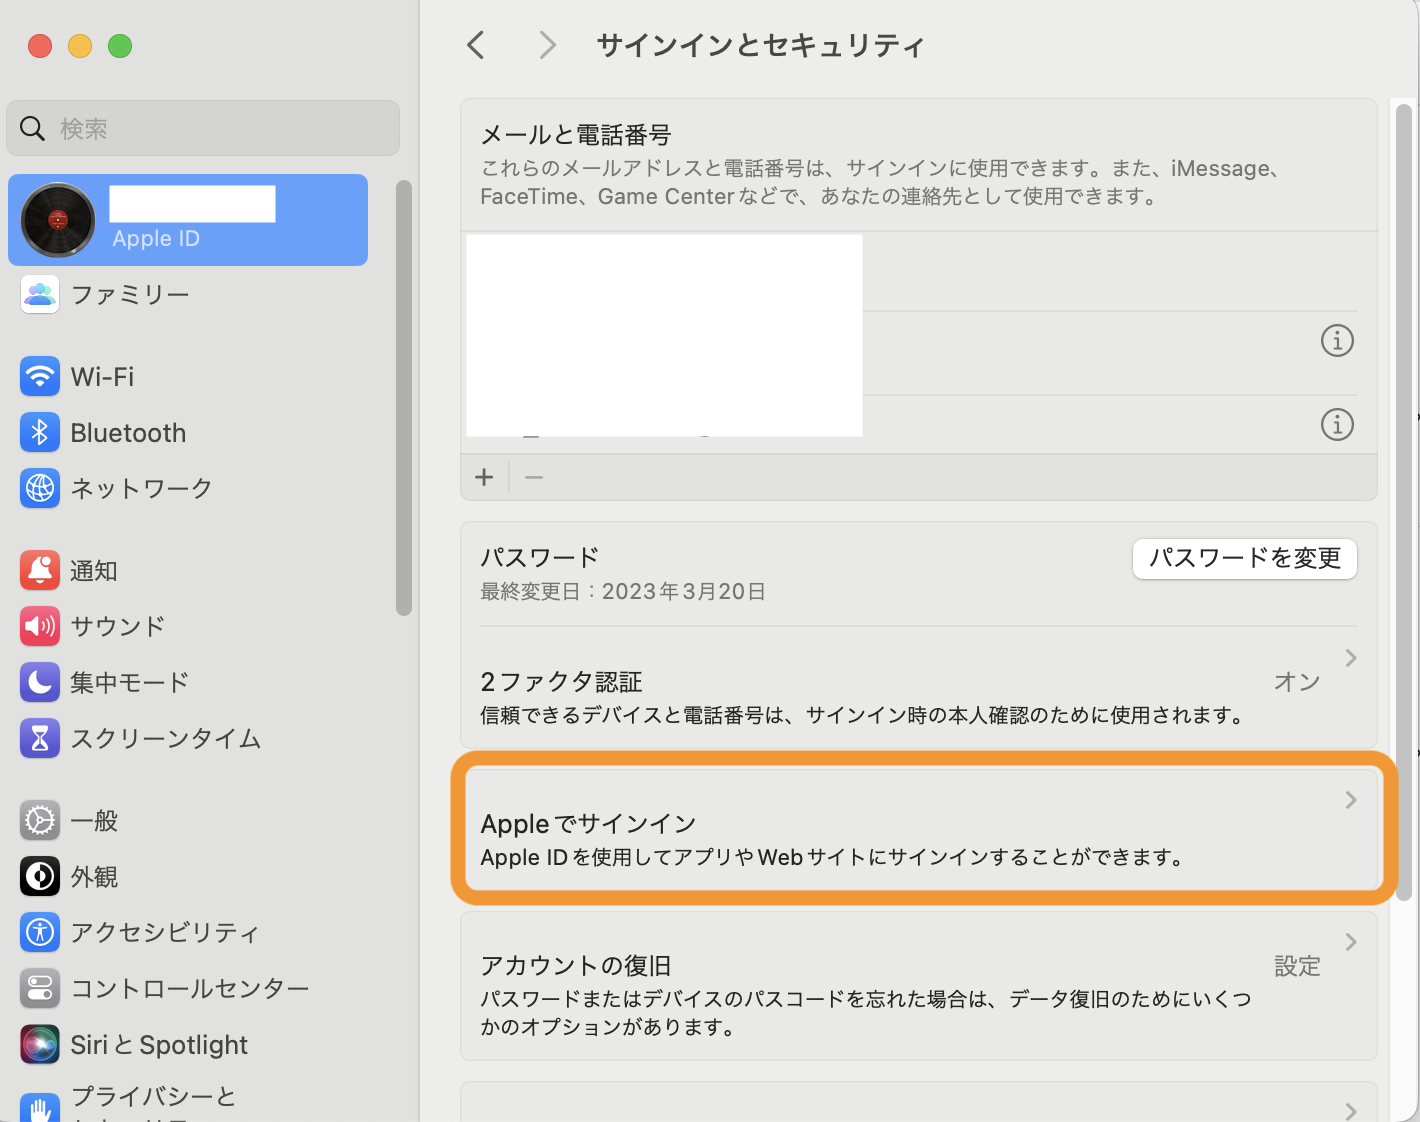Click the sidebar vertical scrollbar
This screenshot has height=1122, width=1420.
(404, 398)
